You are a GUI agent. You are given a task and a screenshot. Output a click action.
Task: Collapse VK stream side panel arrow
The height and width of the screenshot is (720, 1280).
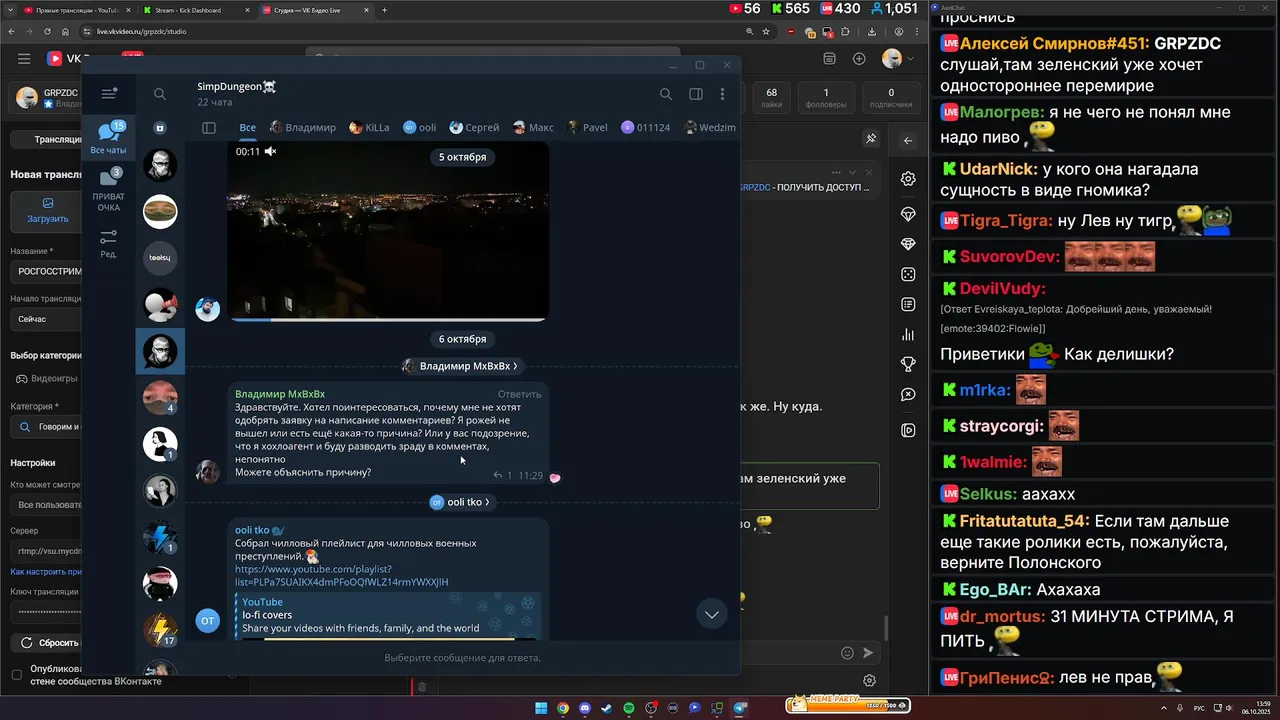(x=908, y=140)
